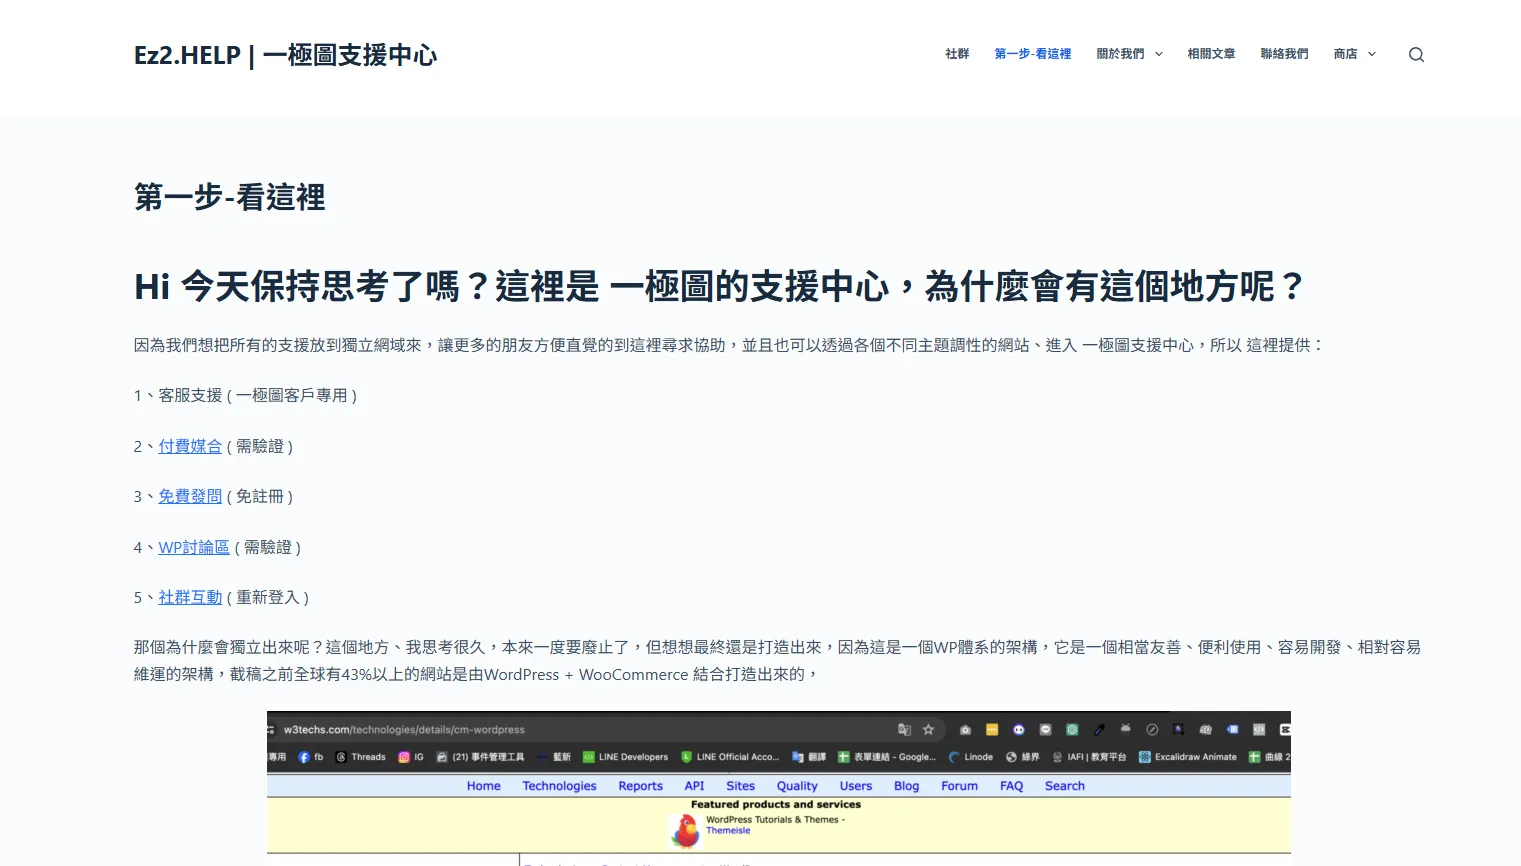1521x866 pixels.
Task: Click the Facebook bookmark icon in the screenshot
Action: point(303,756)
